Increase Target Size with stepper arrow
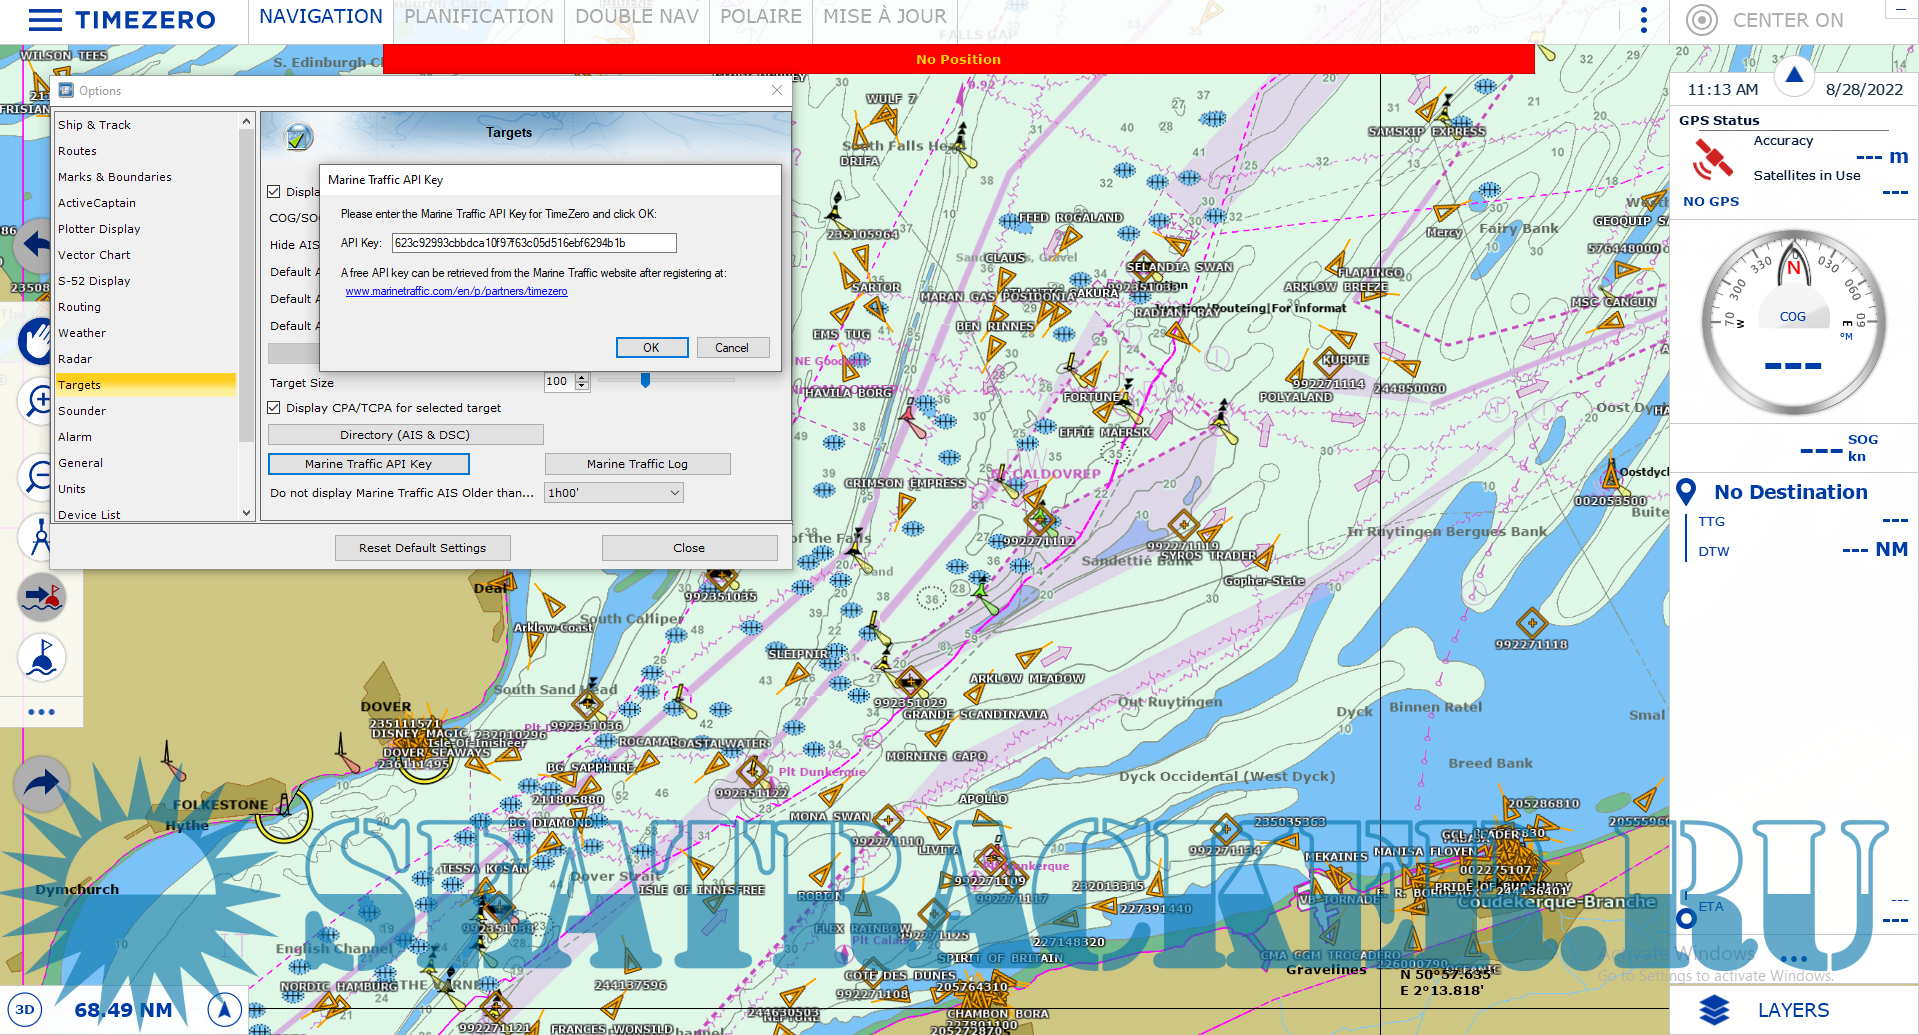This screenshot has width=1919, height=1035. (x=582, y=378)
